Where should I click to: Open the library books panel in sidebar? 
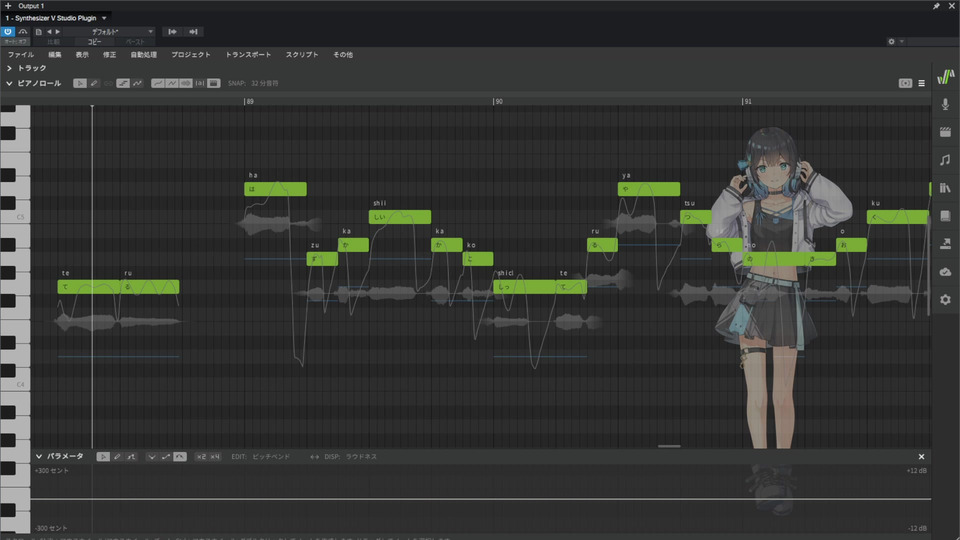coord(945,188)
